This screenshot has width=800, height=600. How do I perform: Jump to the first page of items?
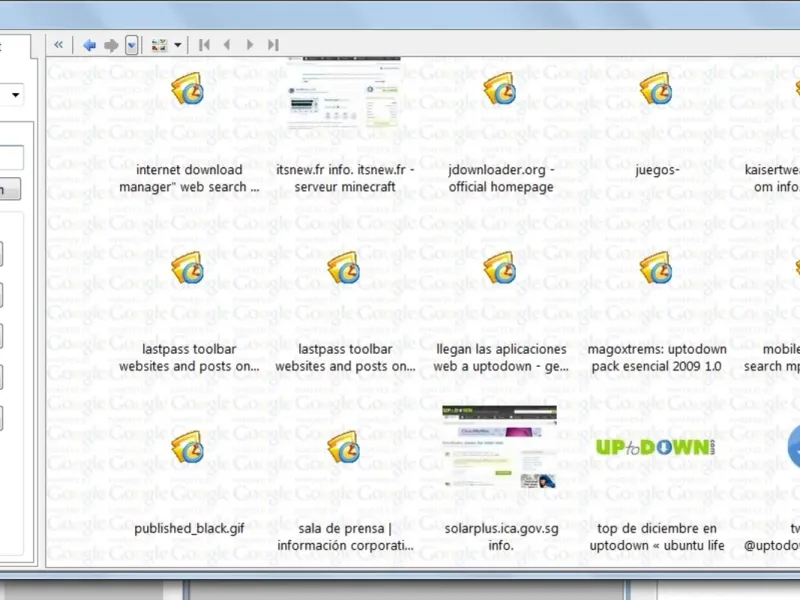[x=204, y=45]
